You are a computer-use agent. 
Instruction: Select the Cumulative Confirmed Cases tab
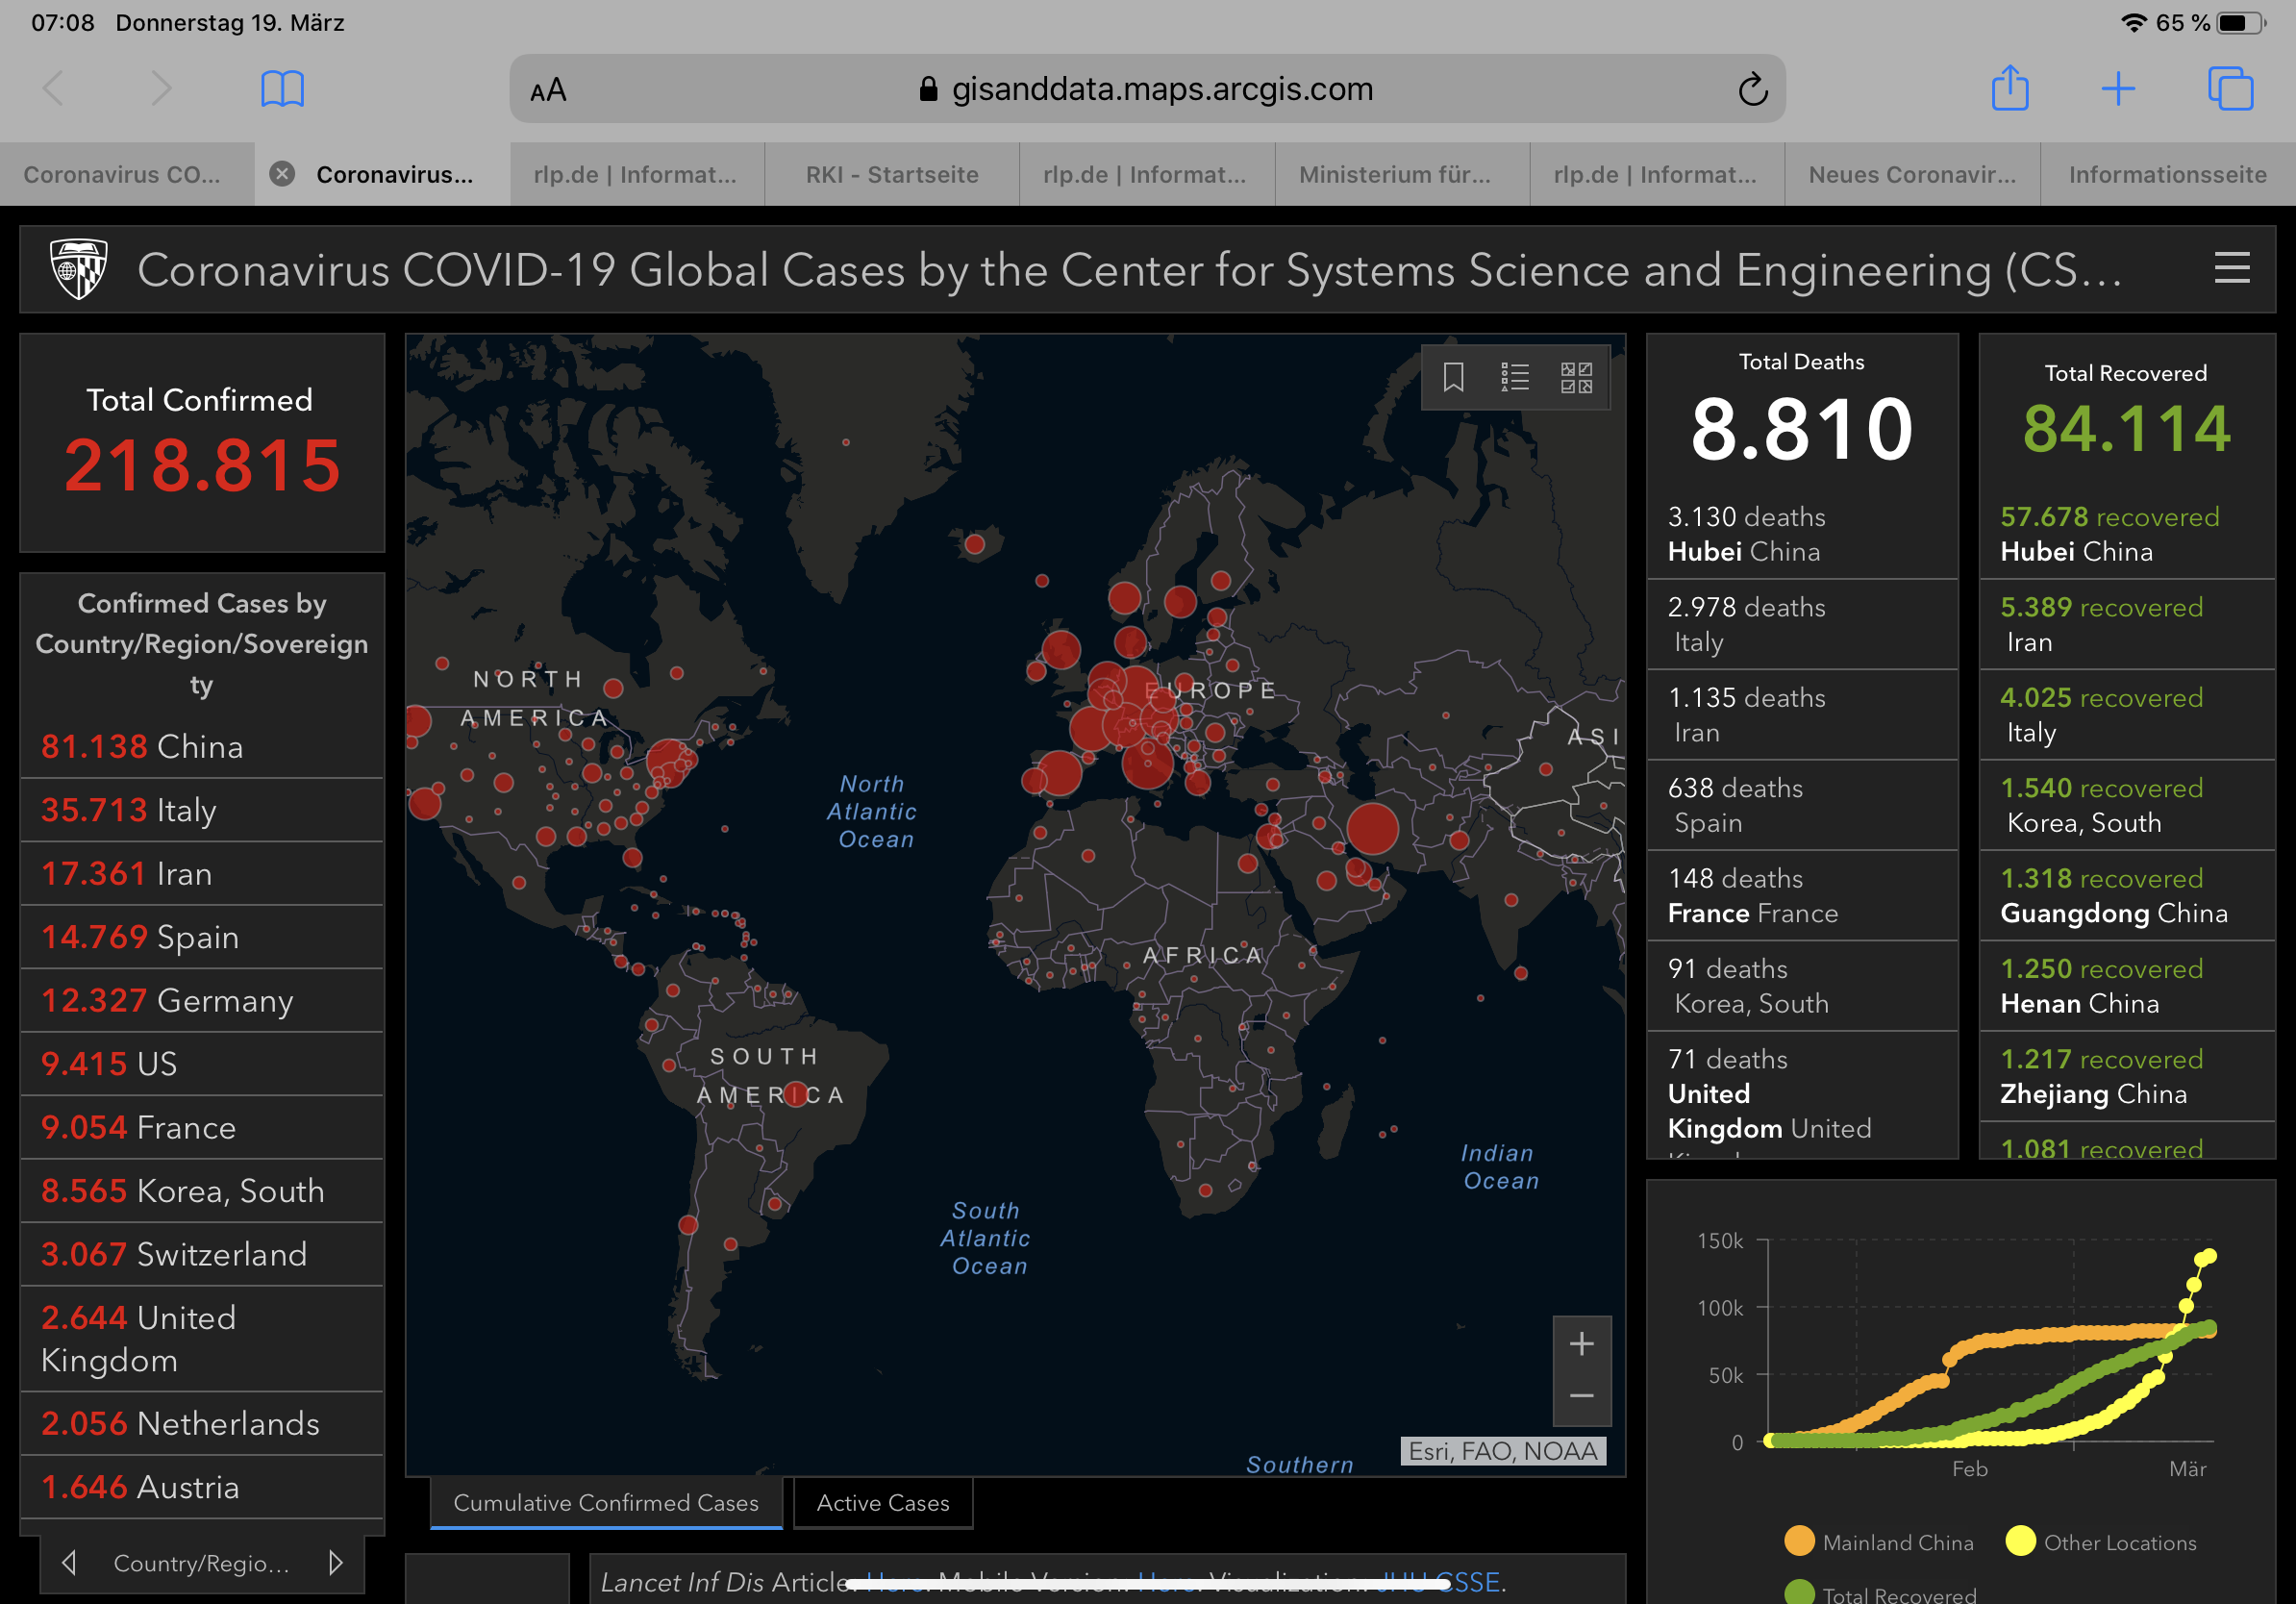pos(606,1502)
